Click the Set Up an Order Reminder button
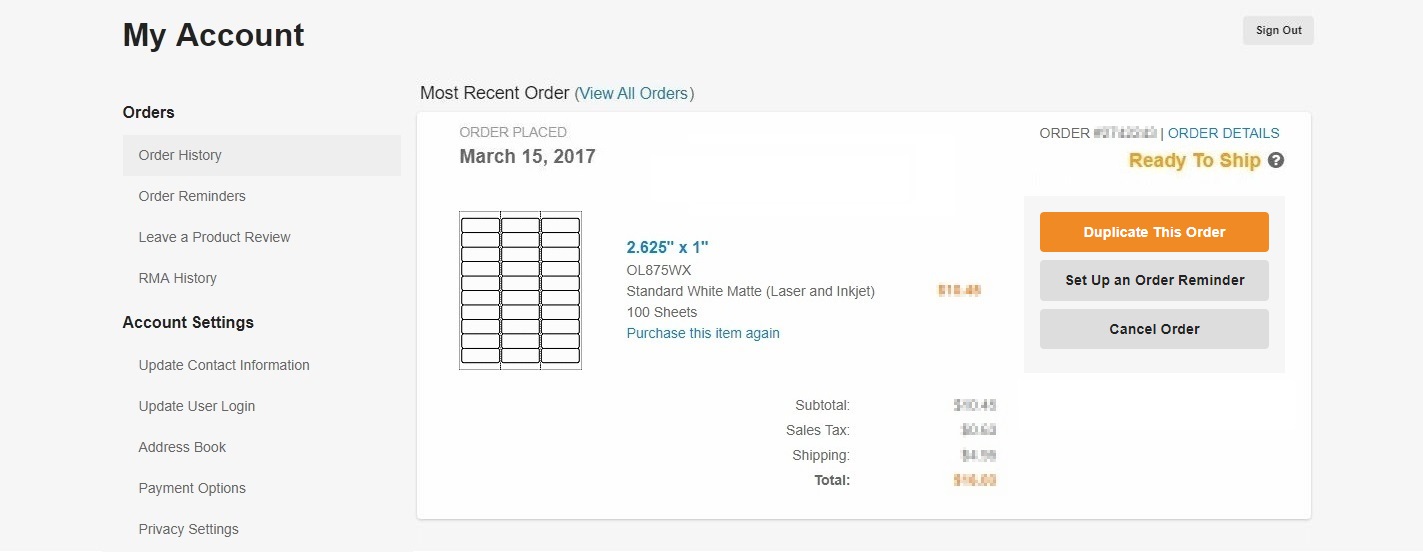Viewport: 1423px width, 552px height. coord(1154,280)
